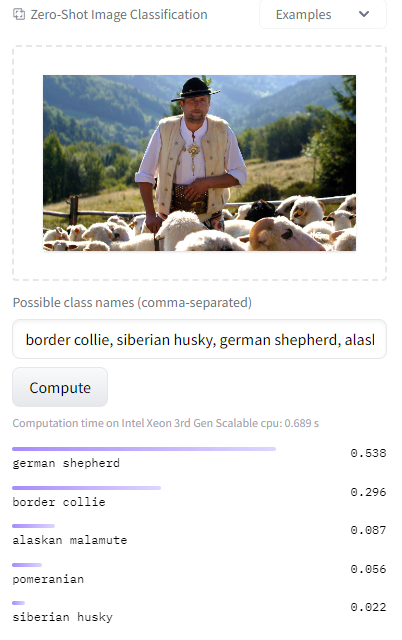
Task: Click the border collie score bar
Action: tap(87, 488)
